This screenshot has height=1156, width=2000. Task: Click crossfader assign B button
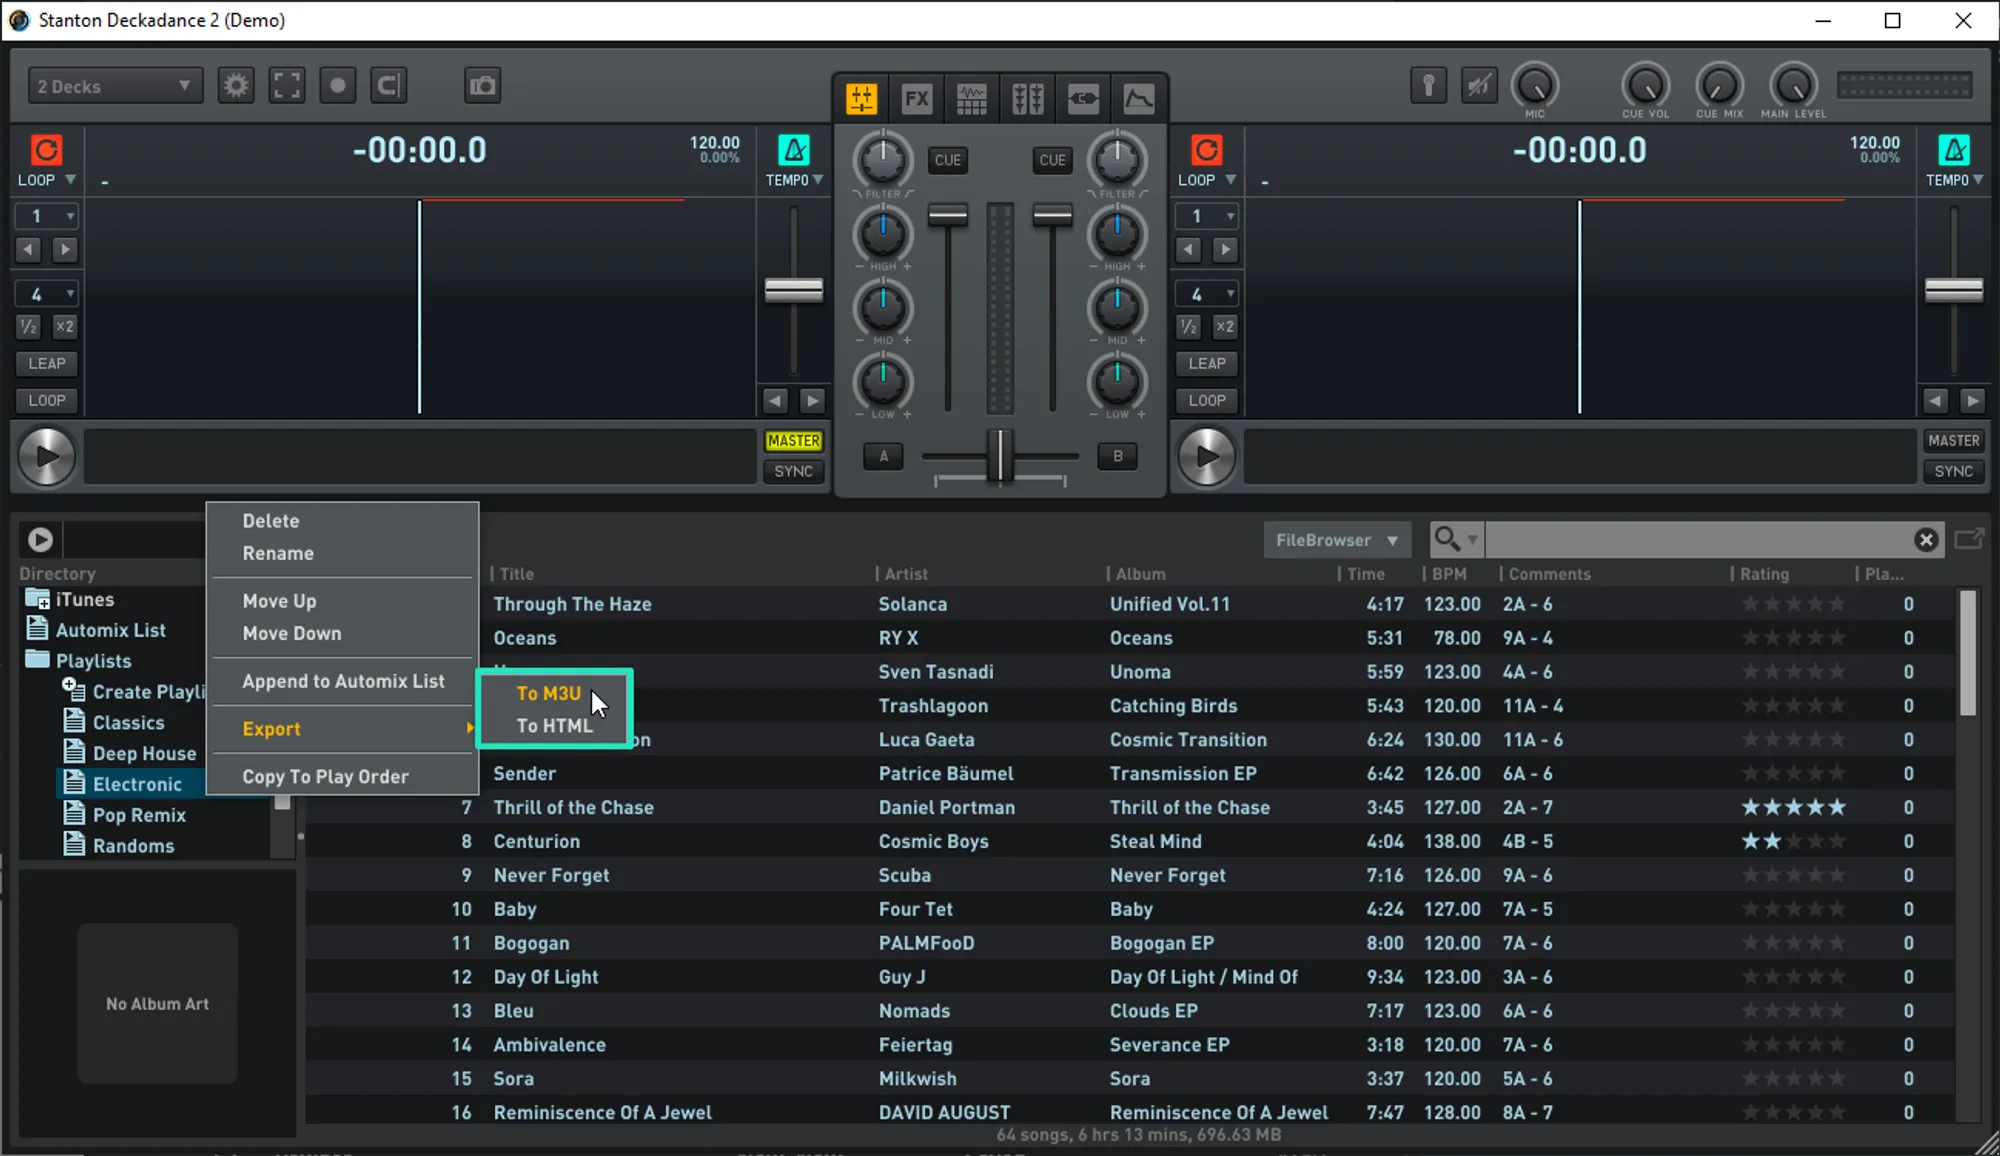[1117, 456]
